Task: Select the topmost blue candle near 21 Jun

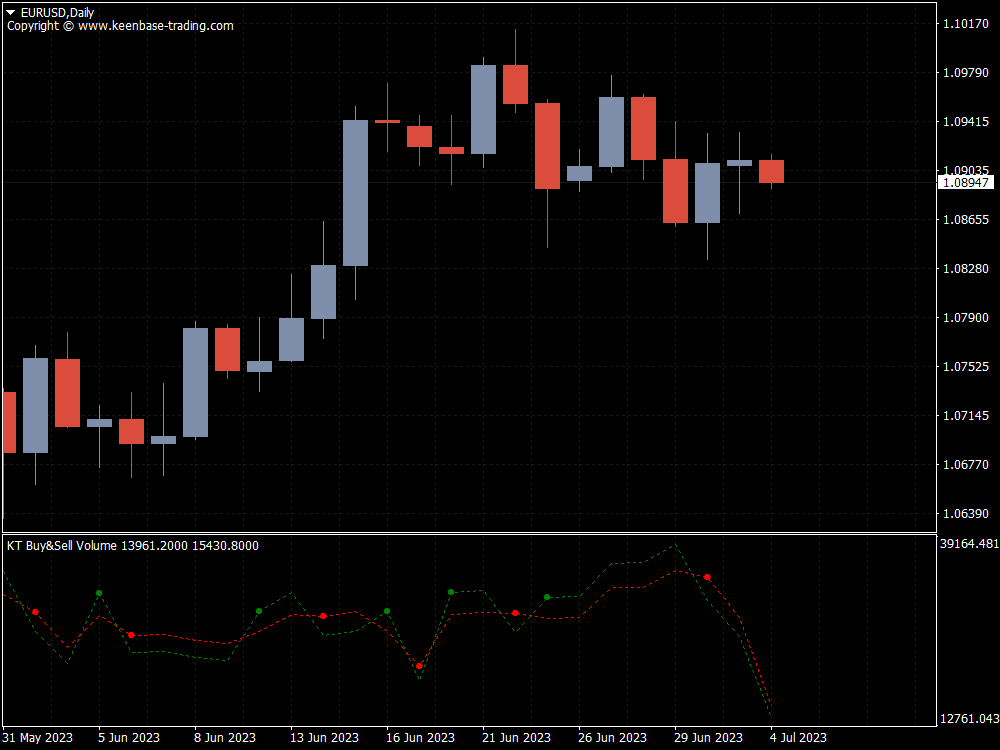Action: pos(484,110)
